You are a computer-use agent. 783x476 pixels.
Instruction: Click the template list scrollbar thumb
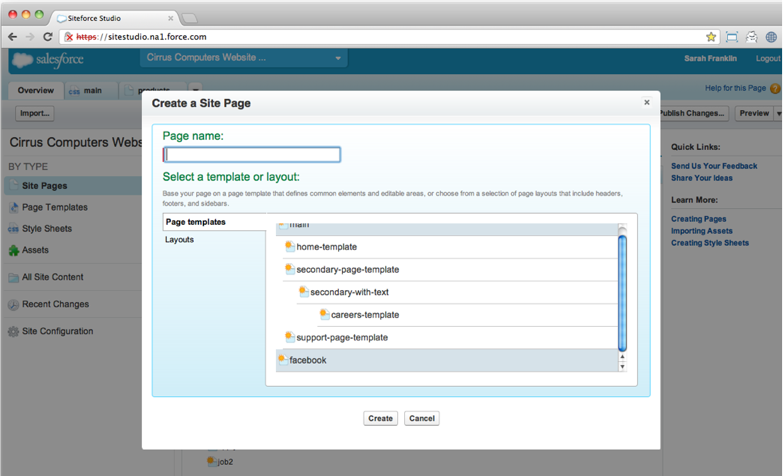[622, 293]
